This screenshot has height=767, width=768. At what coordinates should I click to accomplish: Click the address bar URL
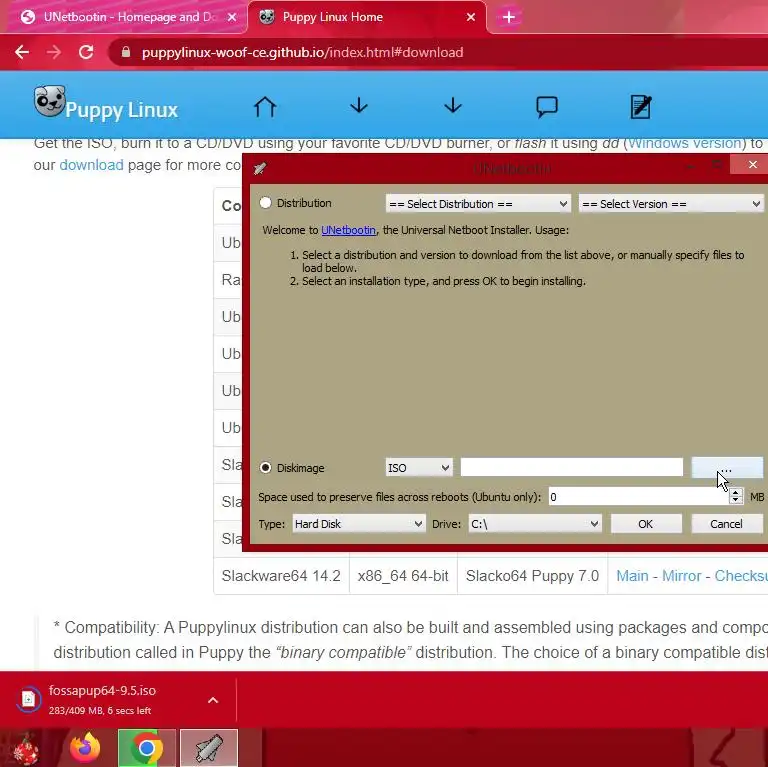pos(302,52)
